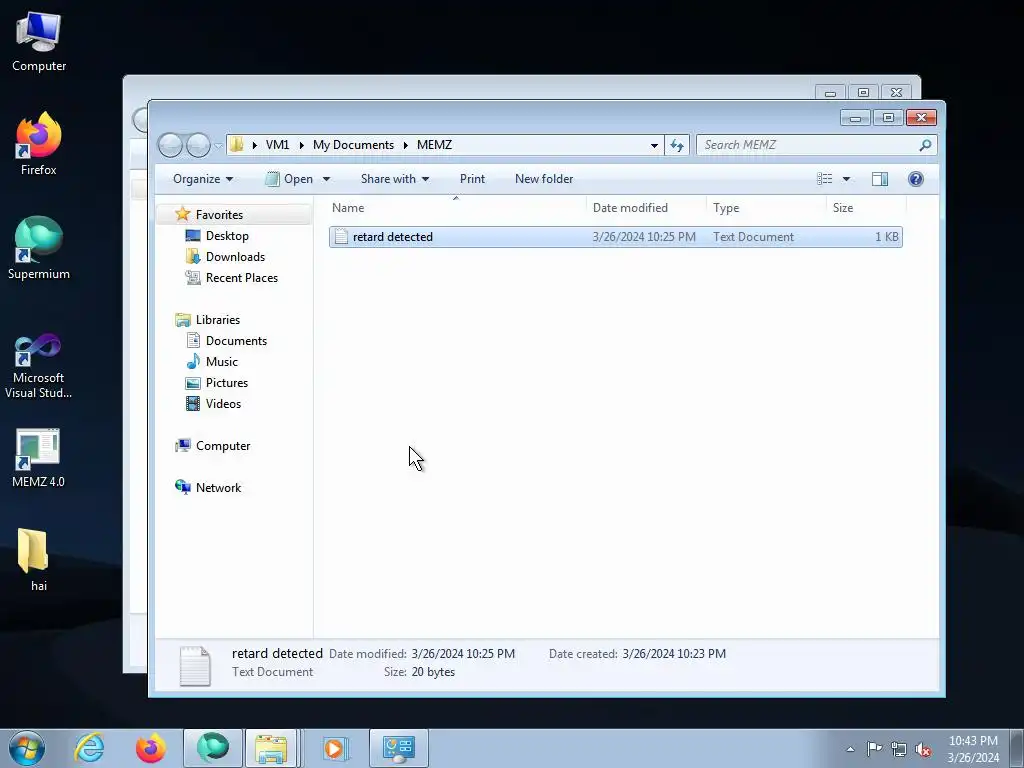Click Print in the Explorer toolbar

point(472,179)
